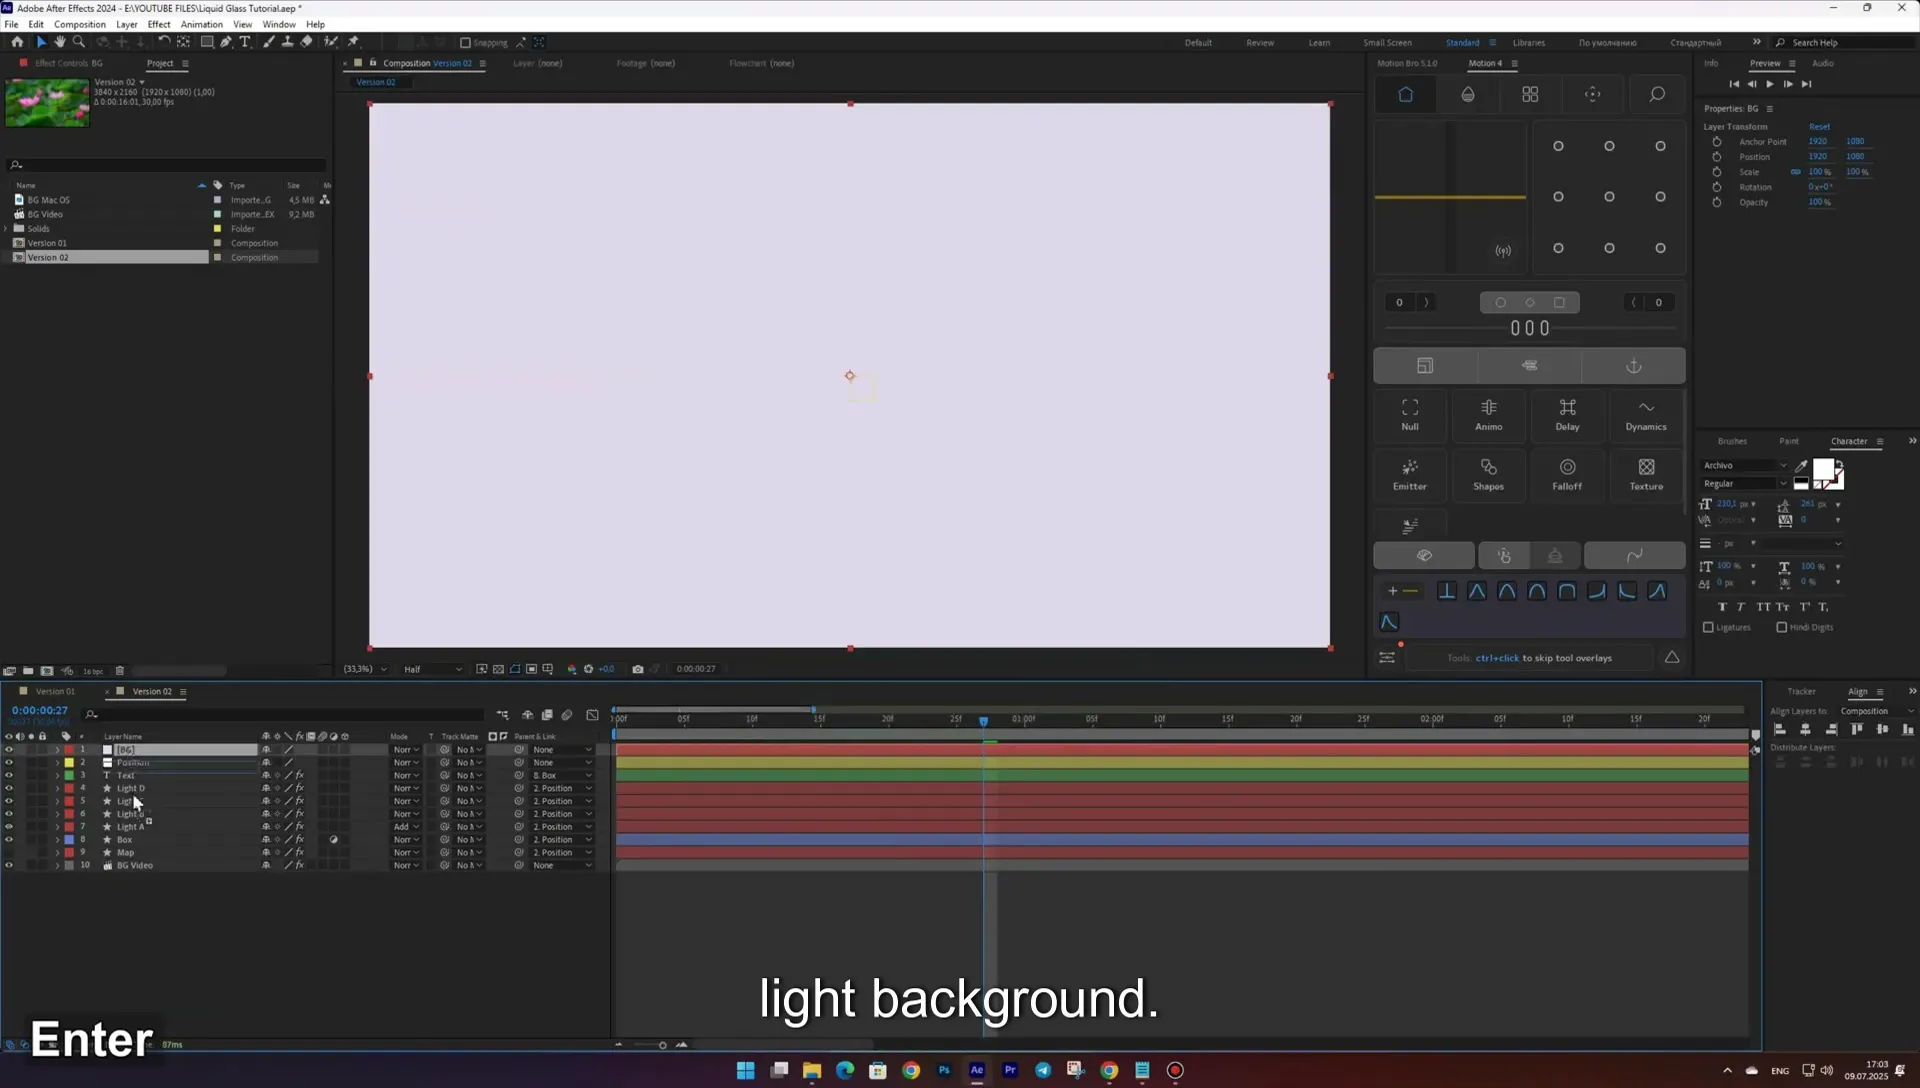1920x1088 pixels.
Task: Click Motion 4 search magnifier icon
Action: 1656,94
